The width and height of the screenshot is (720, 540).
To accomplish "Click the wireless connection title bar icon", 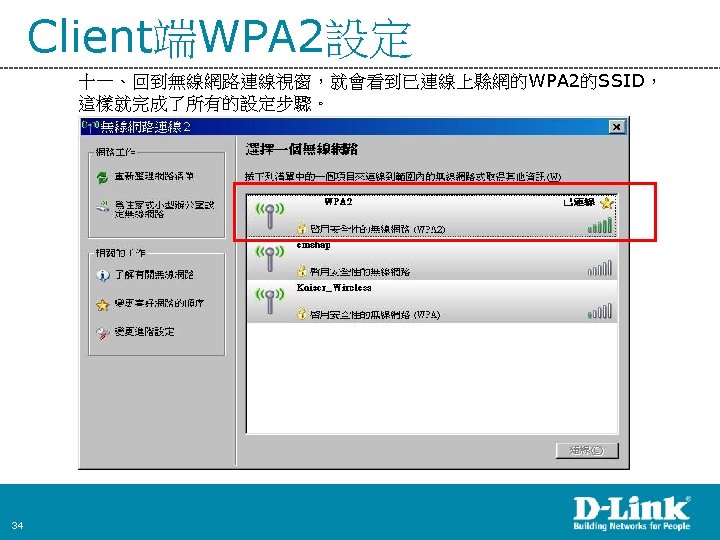I will click(90, 125).
